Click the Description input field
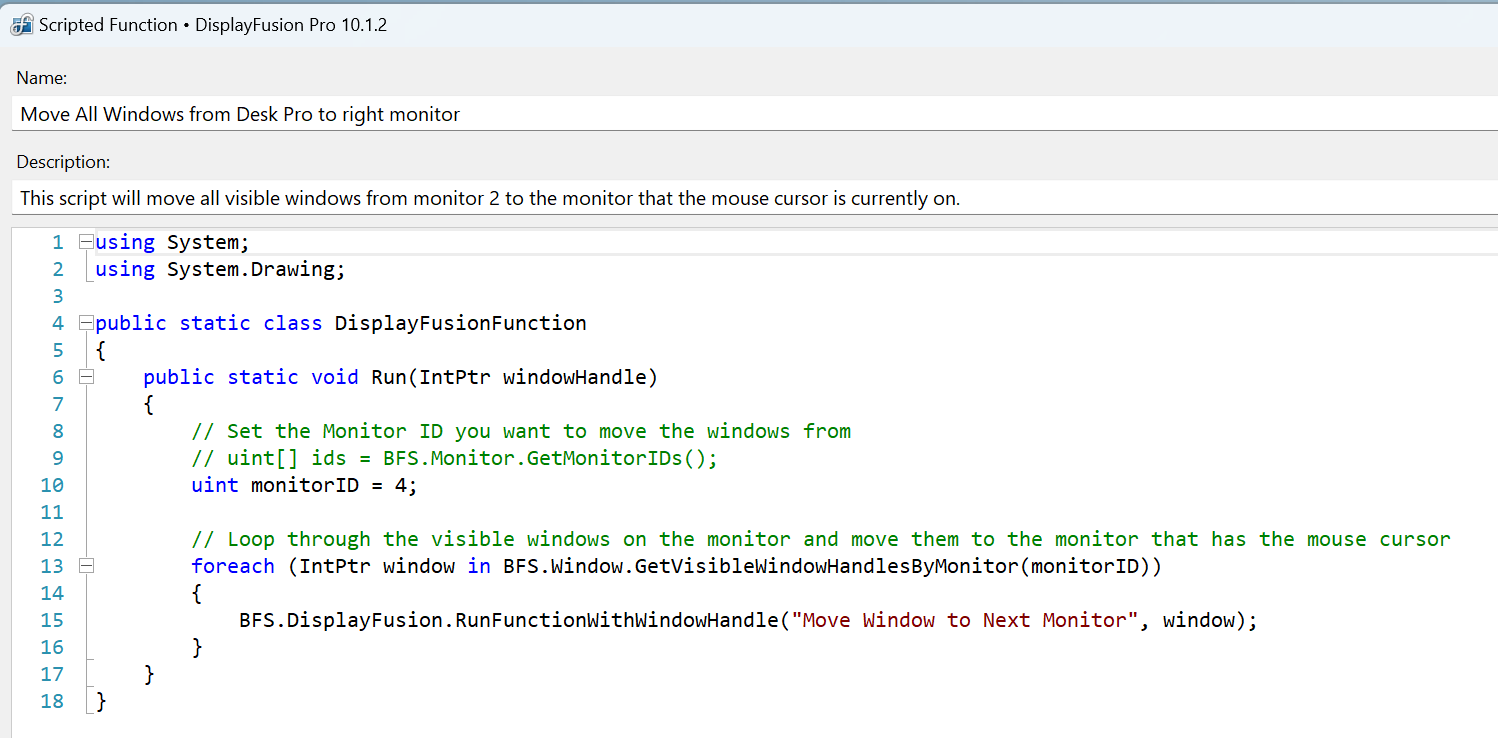The width and height of the screenshot is (1498, 738). [x=756, y=198]
